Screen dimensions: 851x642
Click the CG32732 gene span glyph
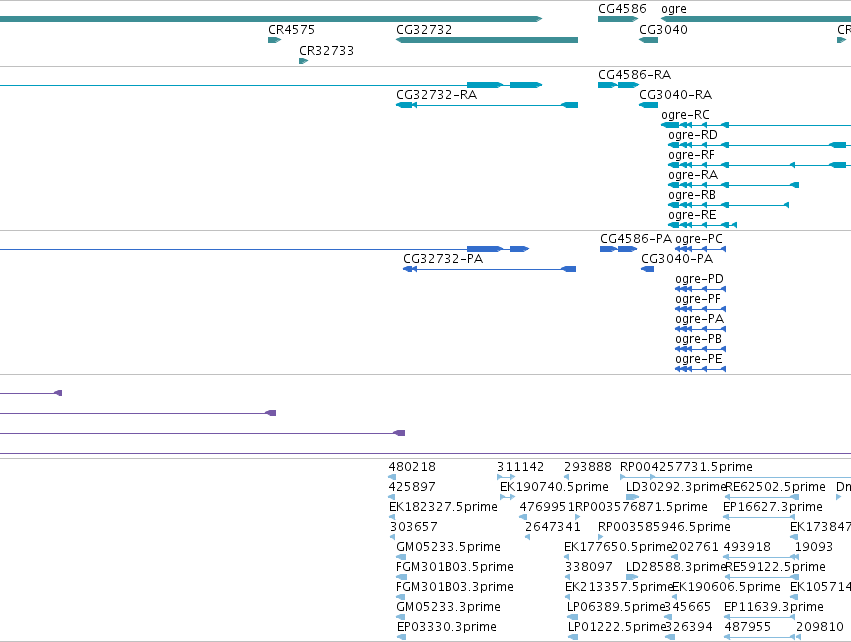pos(487,40)
